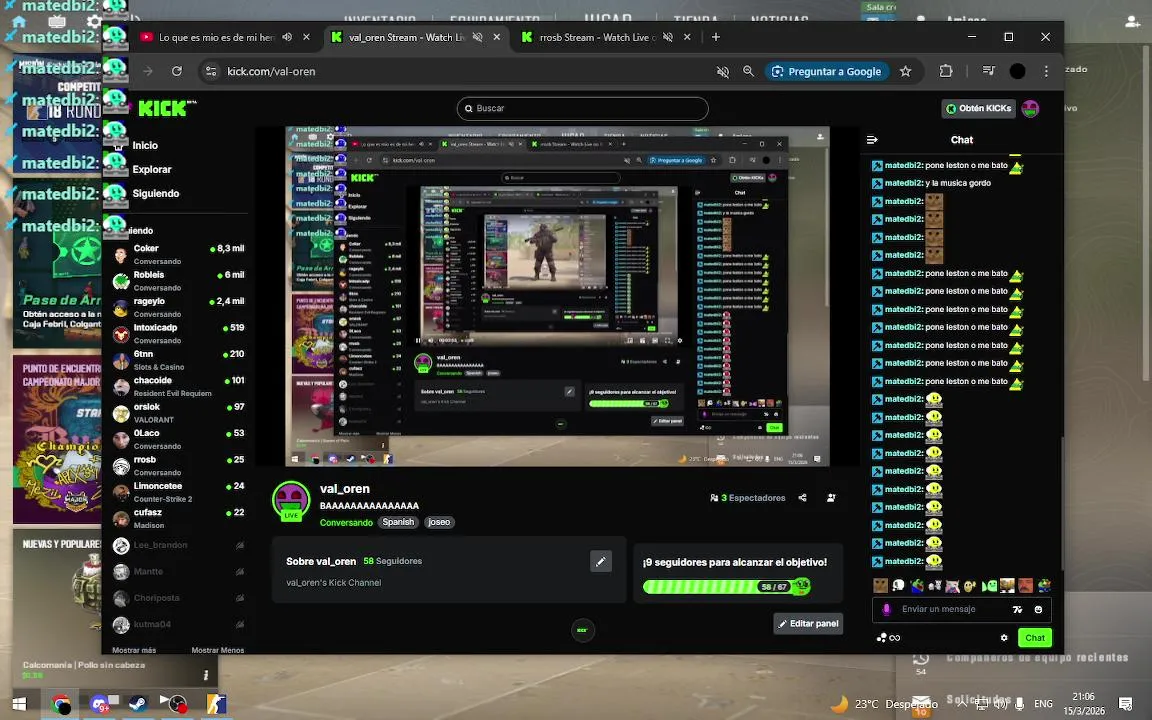
Task: Open the Chrome profile avatar
Action: pyautogui.click(x=1018, y=71)
